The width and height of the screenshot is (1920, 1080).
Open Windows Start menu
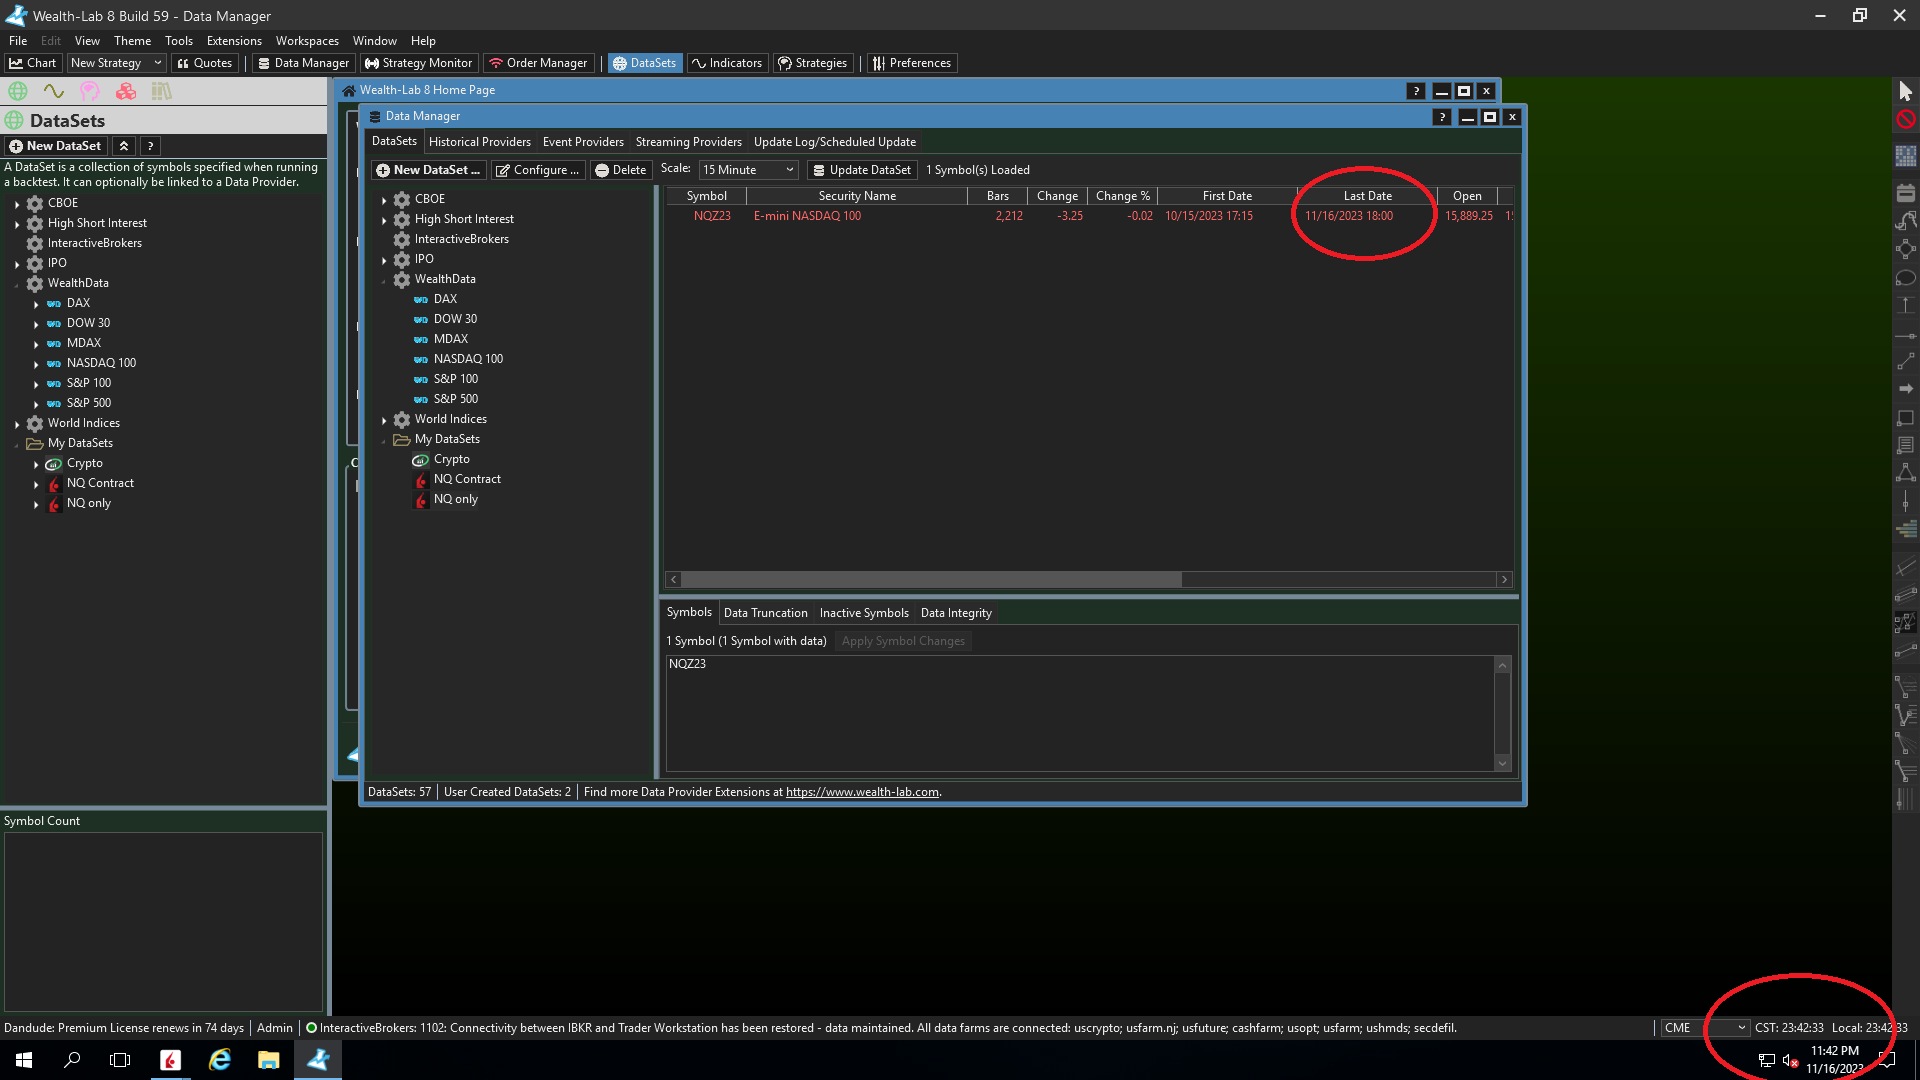point(24,1060)
